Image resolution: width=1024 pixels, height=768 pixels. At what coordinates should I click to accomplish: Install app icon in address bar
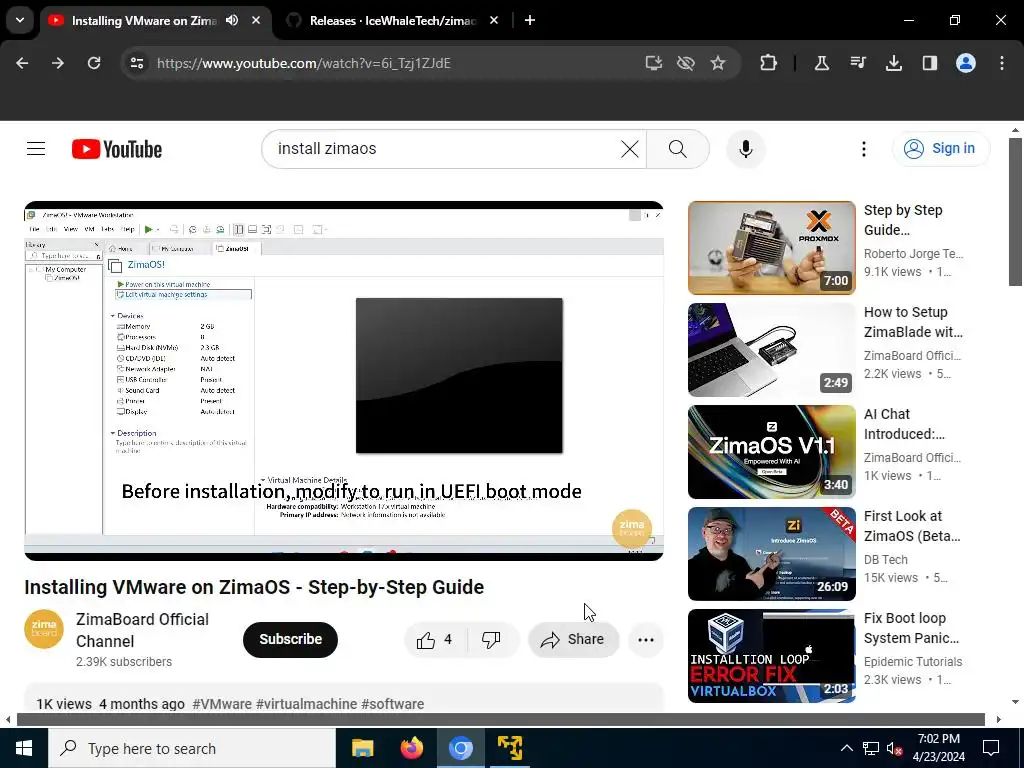[x=654, y=63]
